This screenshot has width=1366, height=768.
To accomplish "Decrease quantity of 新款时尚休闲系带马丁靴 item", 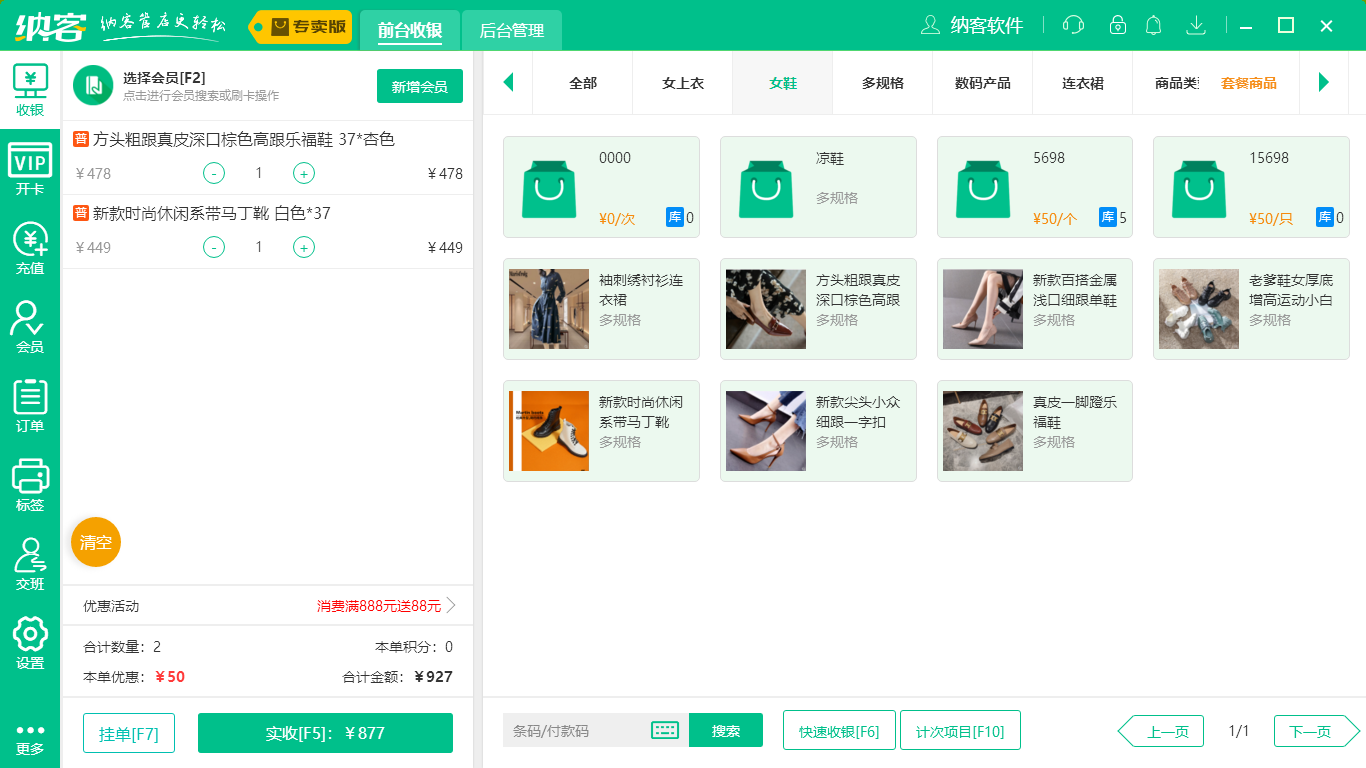I will pos(214,247).
